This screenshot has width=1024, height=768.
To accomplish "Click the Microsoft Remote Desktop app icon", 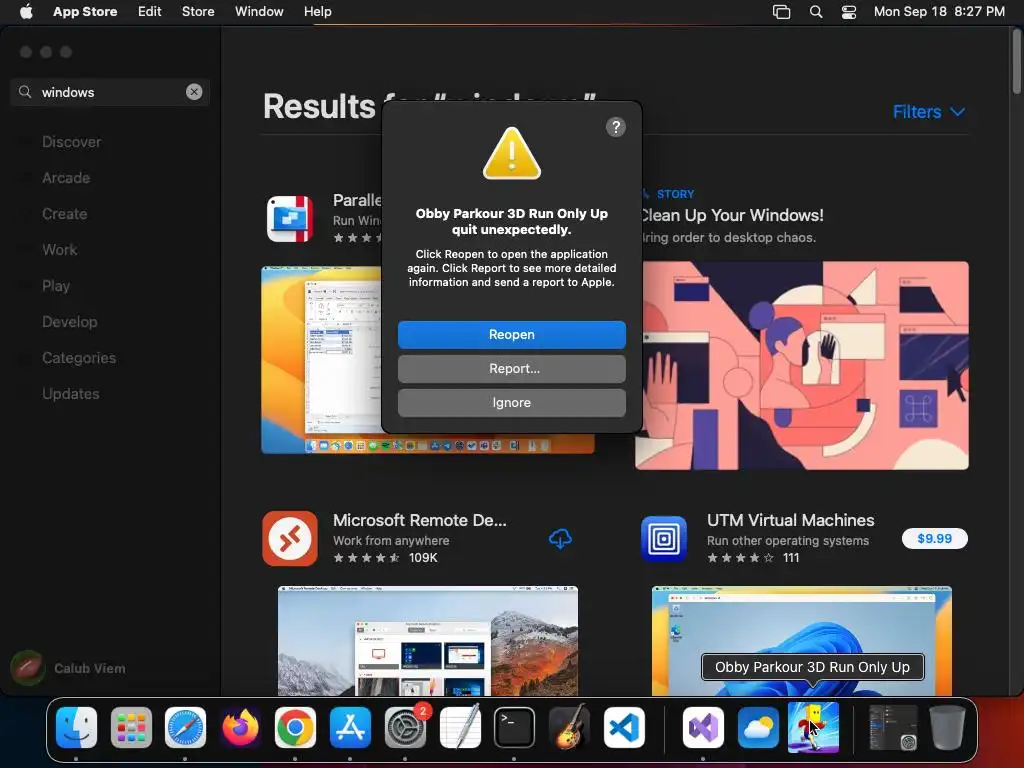I will [x=290, y=538].
